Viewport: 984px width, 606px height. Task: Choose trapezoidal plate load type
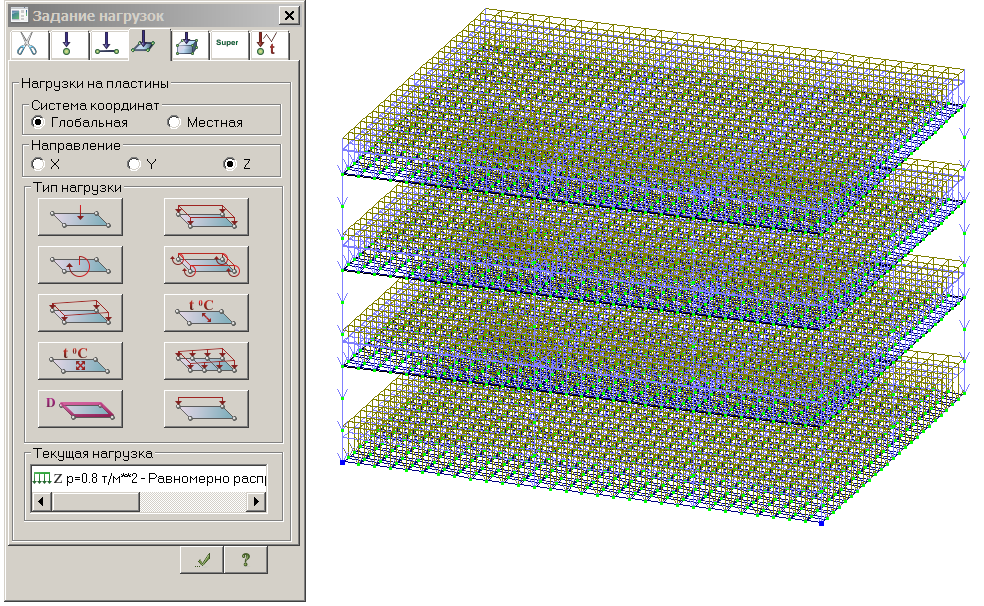coord(80,313)
